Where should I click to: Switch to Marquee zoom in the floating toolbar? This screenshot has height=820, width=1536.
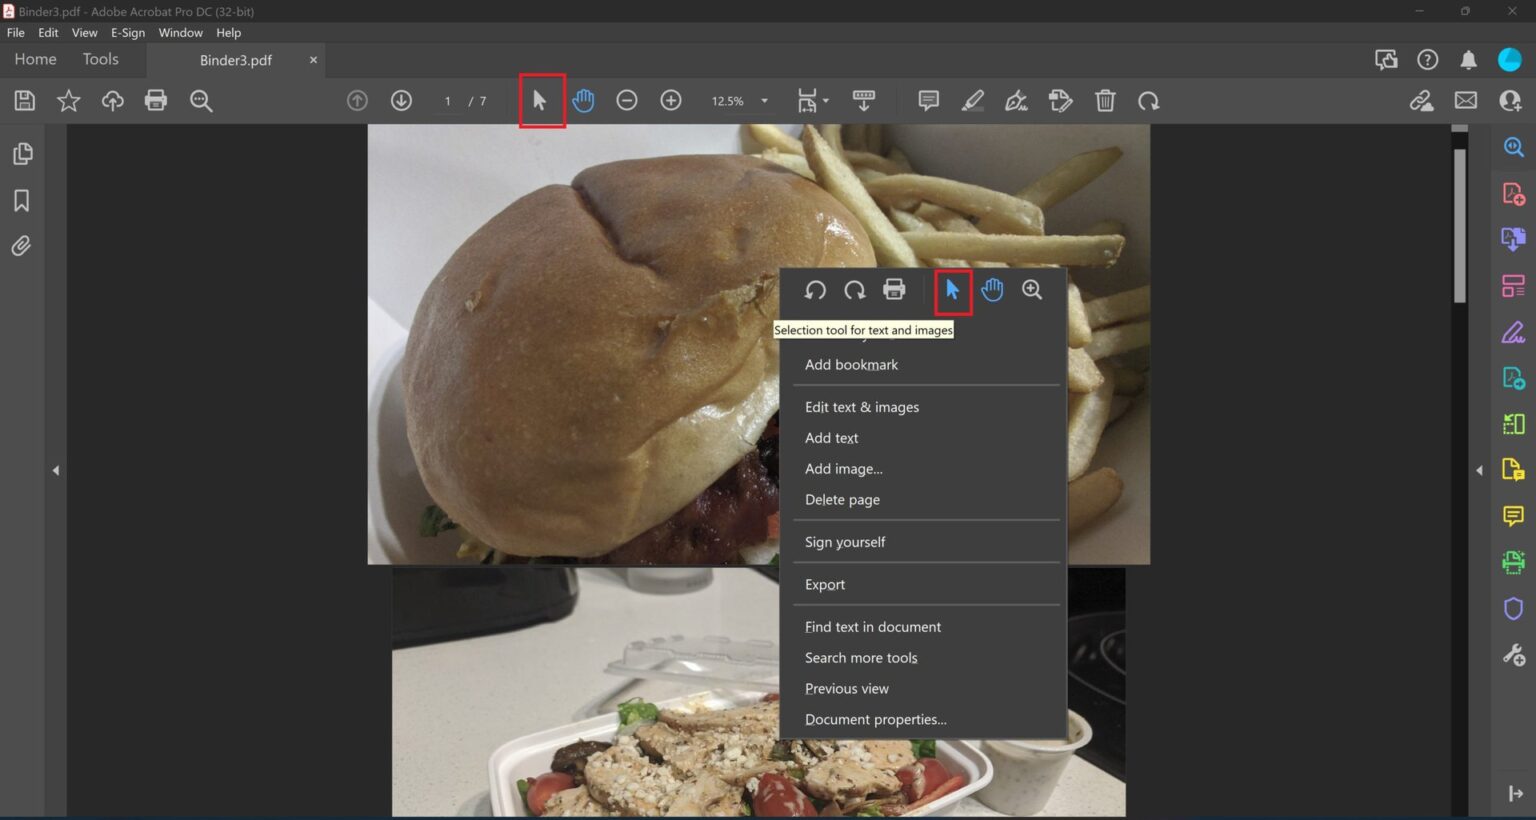pos(1032,289)
